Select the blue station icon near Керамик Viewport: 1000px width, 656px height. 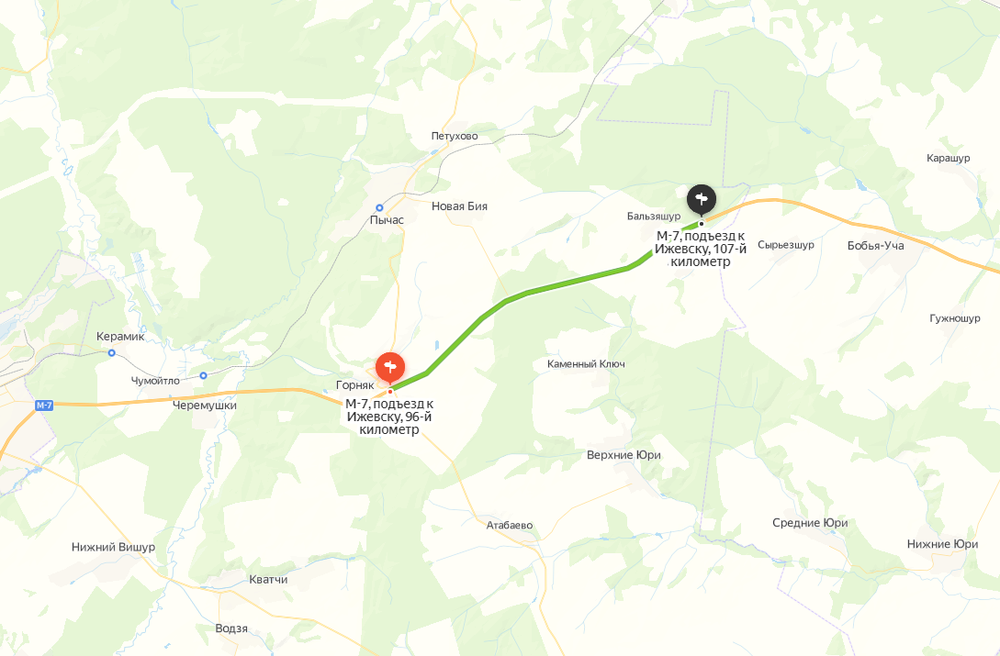pyautogui.click(x=112, y=353)
